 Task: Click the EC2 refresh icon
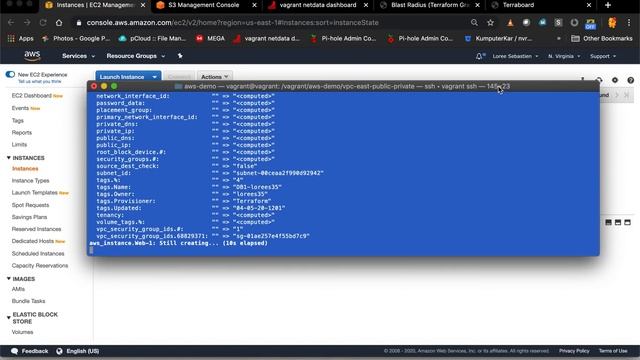pyautogui.click(x=599, y=80)
